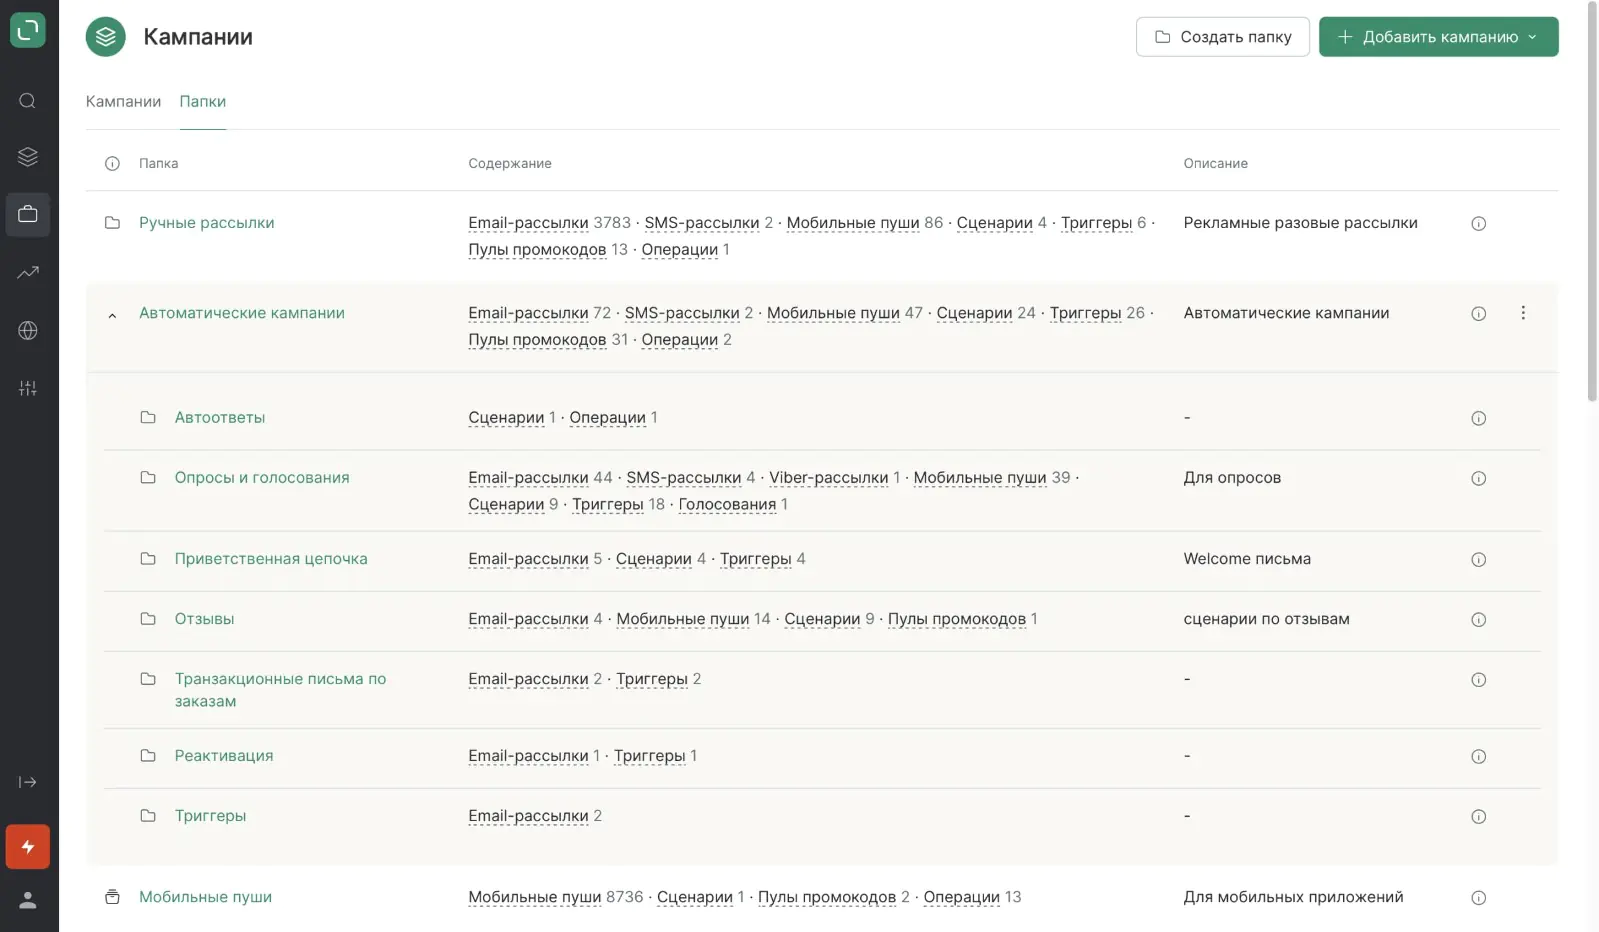Open the Опросы и голосования subfolder

(262, 477)
